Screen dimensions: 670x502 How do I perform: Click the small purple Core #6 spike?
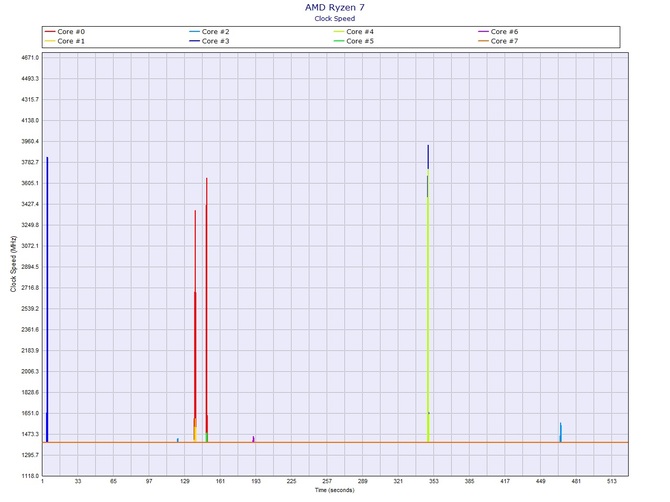[253, 439]
